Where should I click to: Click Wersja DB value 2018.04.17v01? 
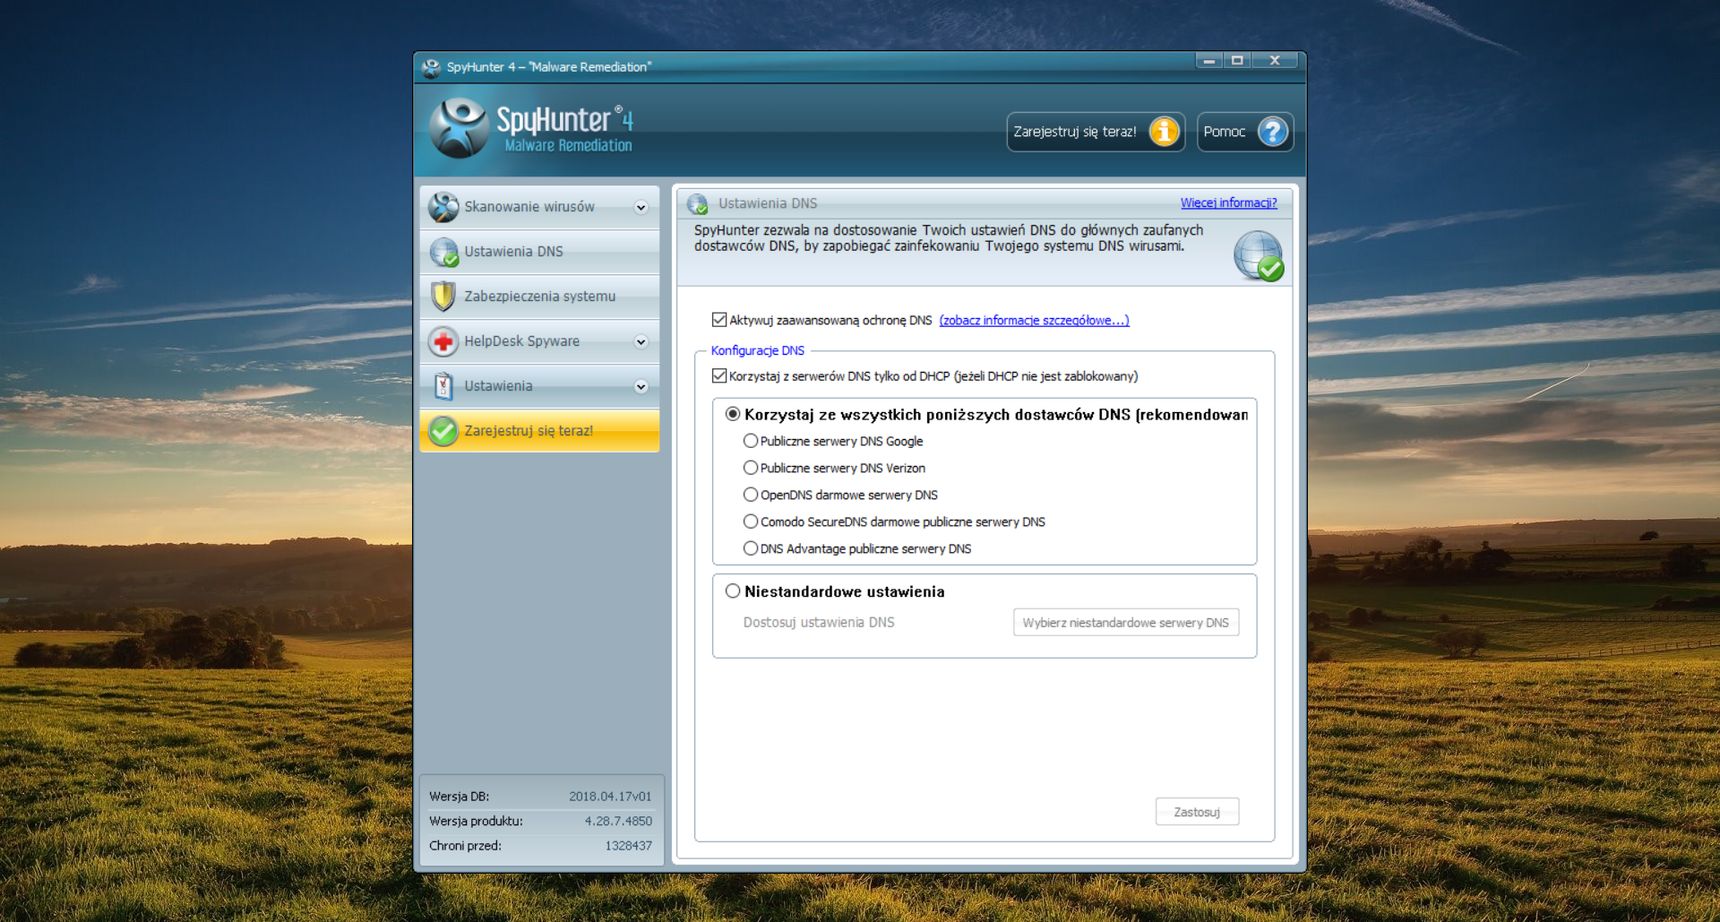[x=610, y=797]
